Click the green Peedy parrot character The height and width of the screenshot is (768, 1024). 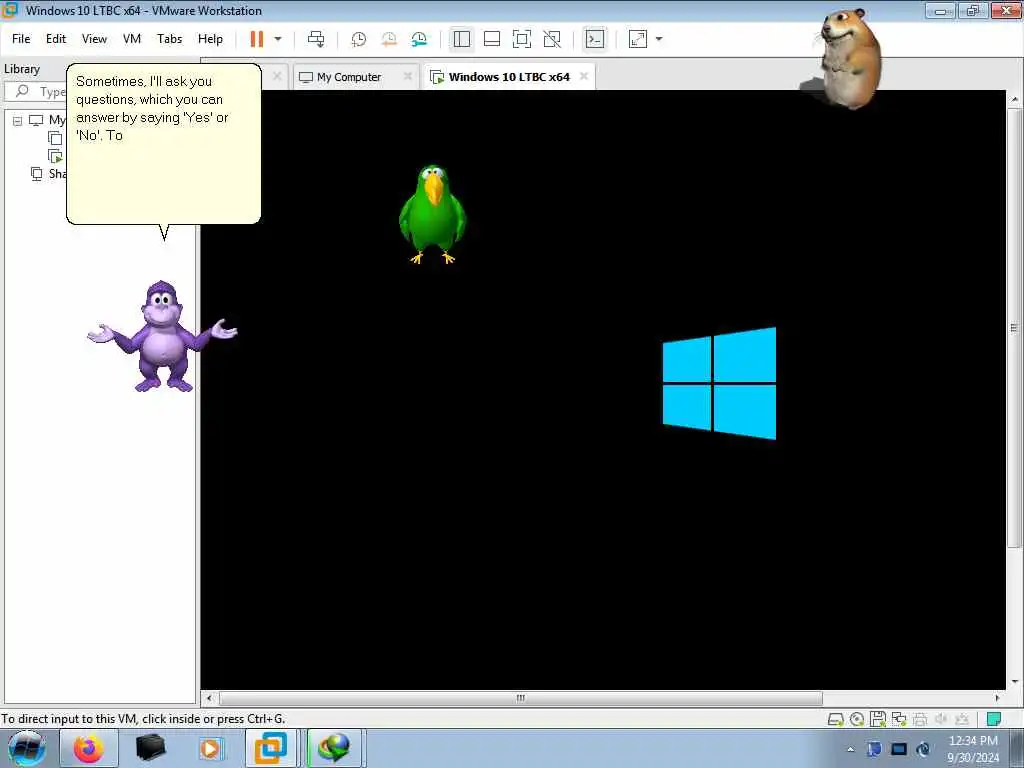432,214
